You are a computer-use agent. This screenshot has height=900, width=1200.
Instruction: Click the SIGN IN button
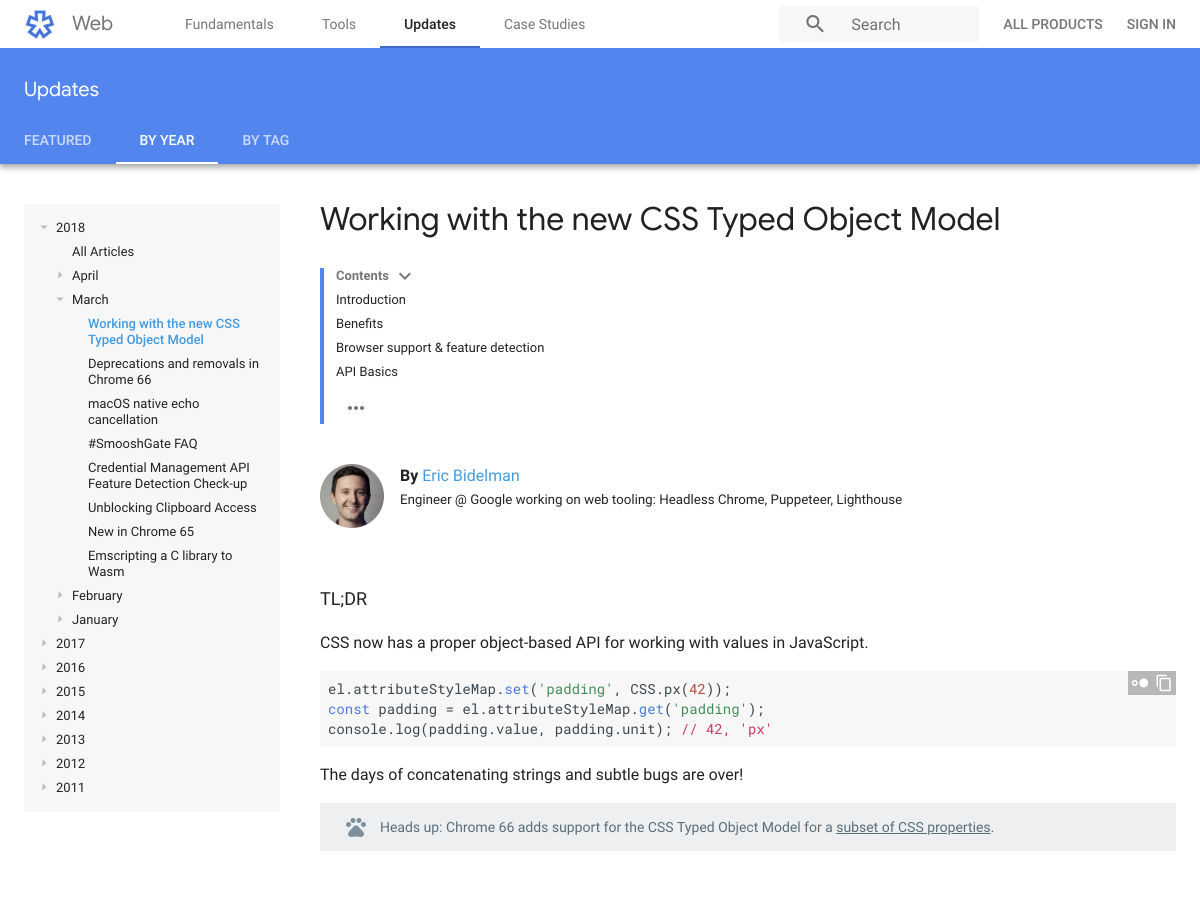pyautogui.click(x=1151, y=24)
